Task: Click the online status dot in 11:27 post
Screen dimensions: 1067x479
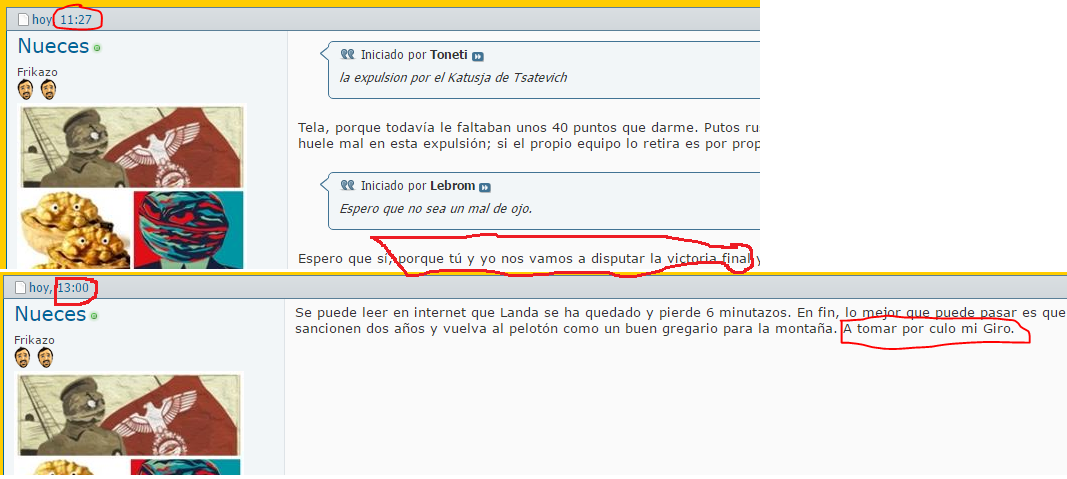Action: tap(97, 48)
